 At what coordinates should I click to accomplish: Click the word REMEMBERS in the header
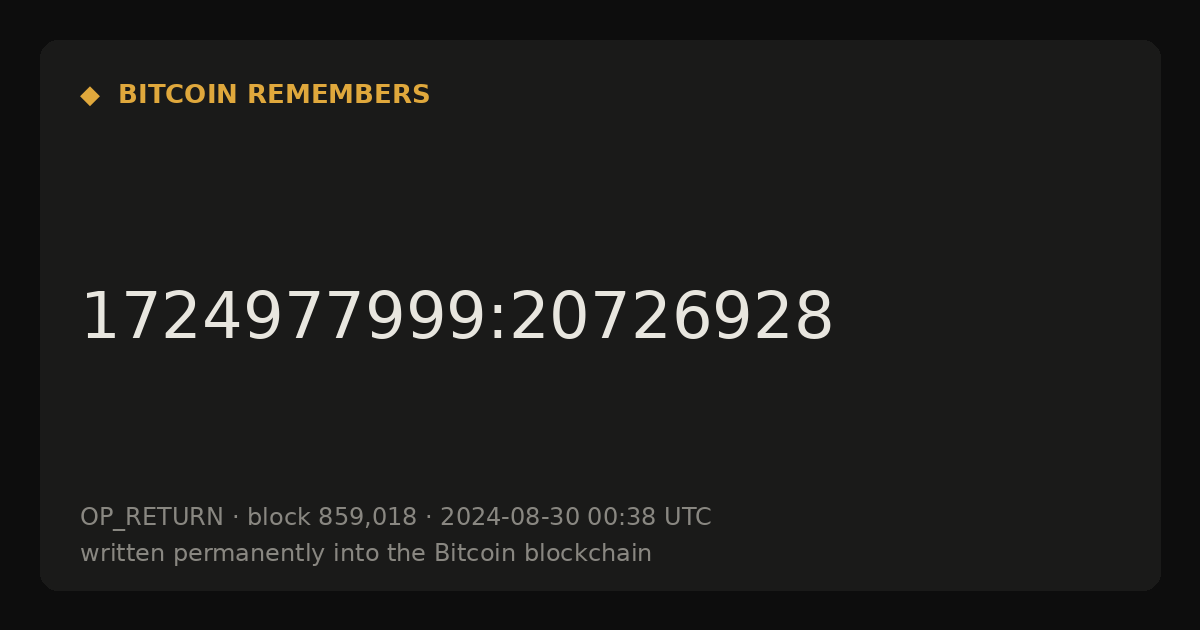338,95
